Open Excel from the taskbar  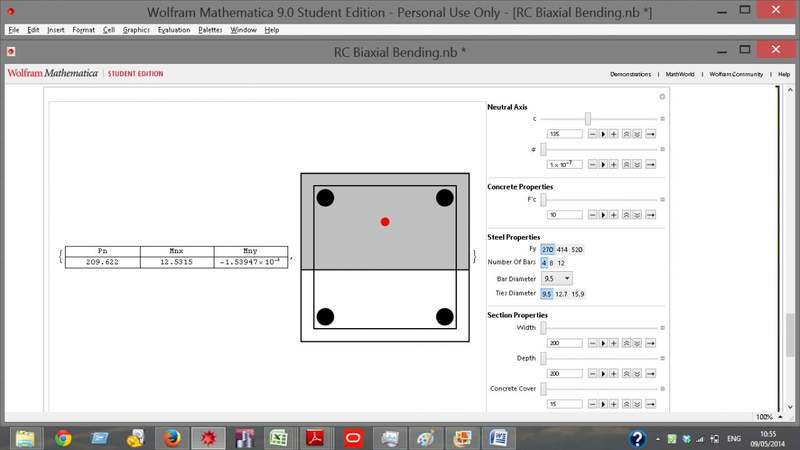pos(279,438)
